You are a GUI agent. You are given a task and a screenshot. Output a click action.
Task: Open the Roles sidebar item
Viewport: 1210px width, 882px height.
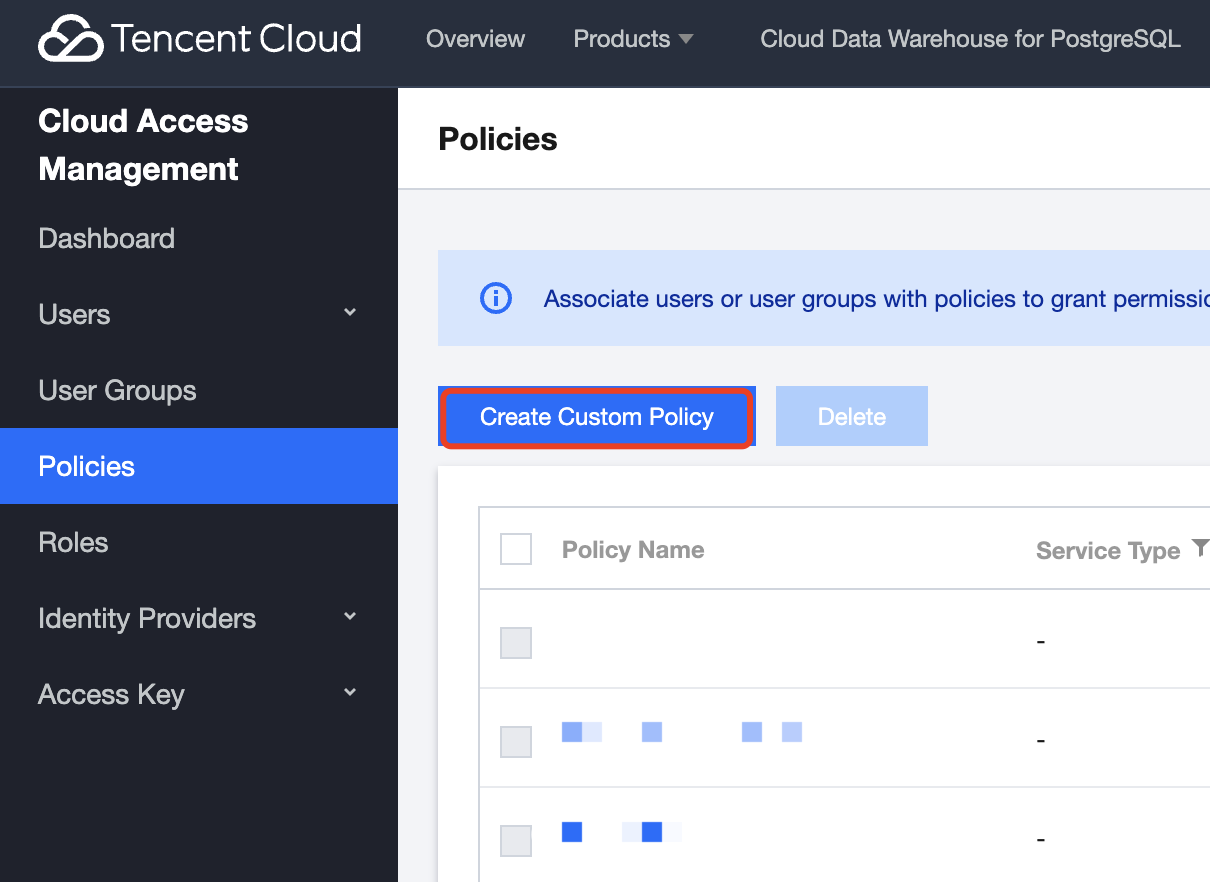73,542
